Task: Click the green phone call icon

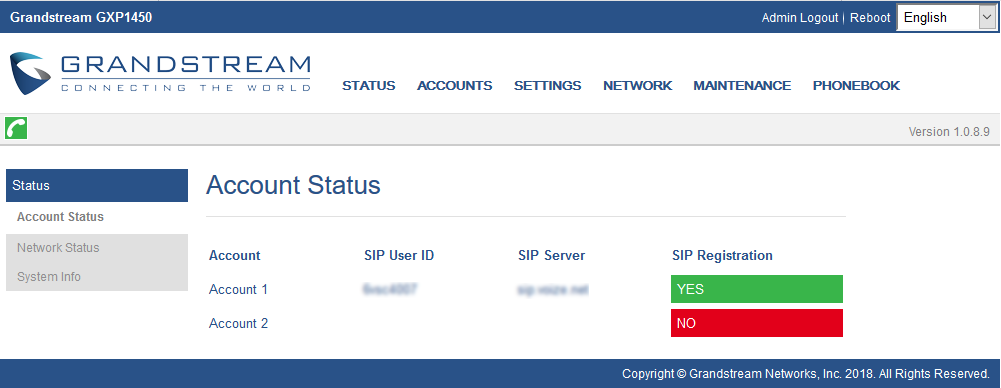Action: 16,128
